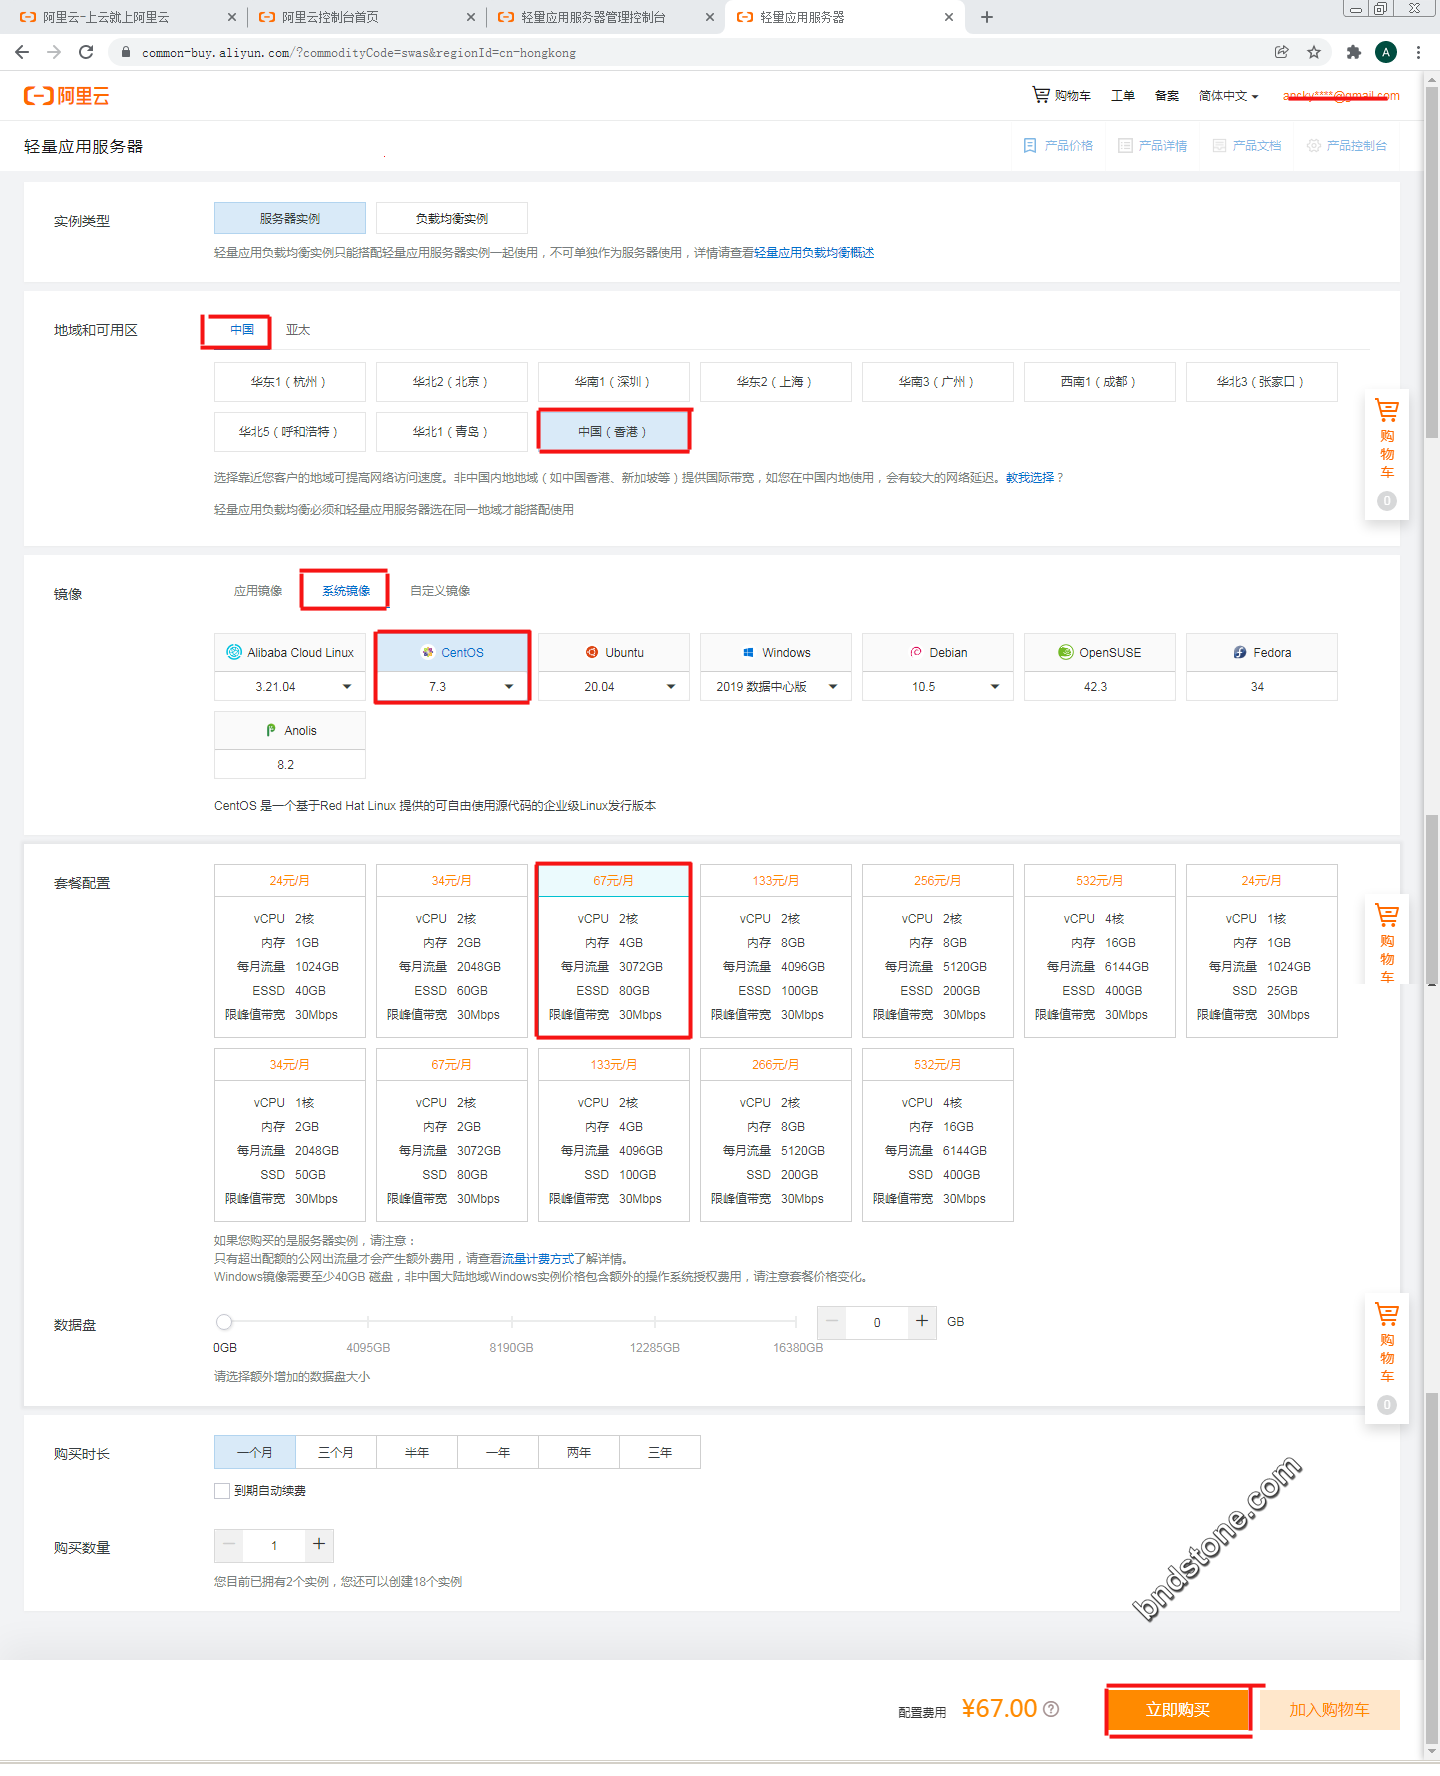The height and width of the screenshot is (1776, 1440).
Task: Select the CentOS system image
Action: pos(452,652)
